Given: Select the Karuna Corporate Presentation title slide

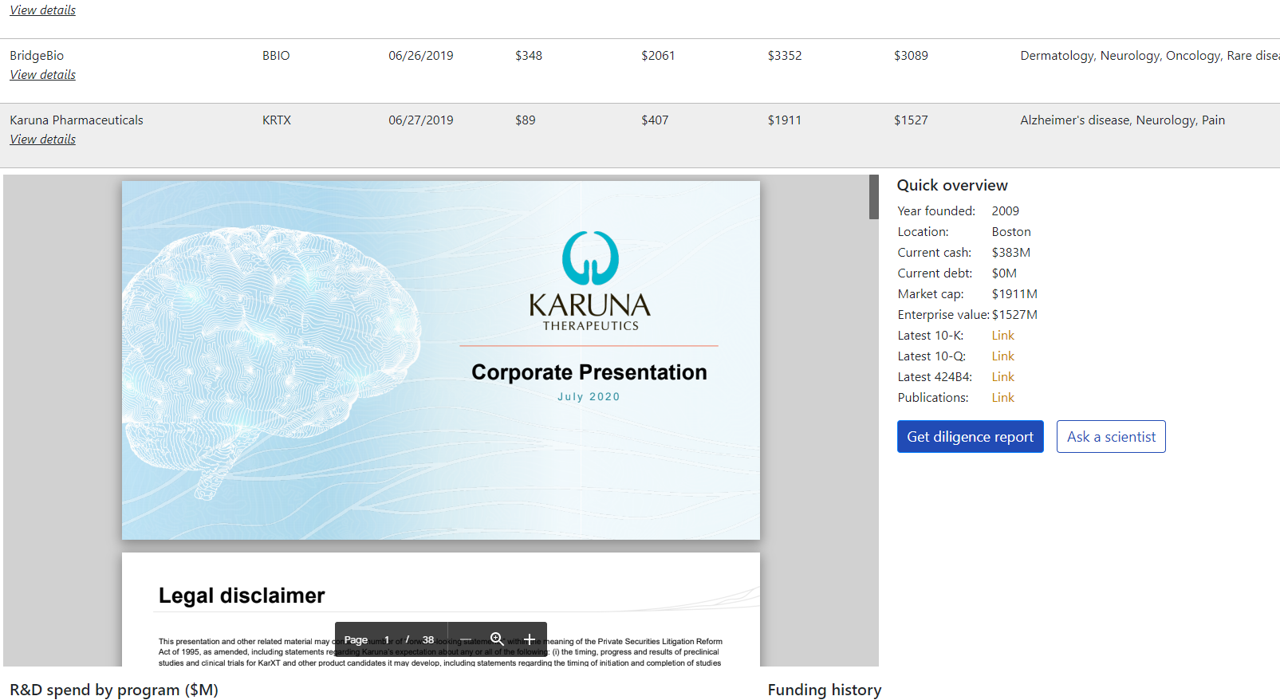Looking at the screenshot, I should [x=441, y=360].
